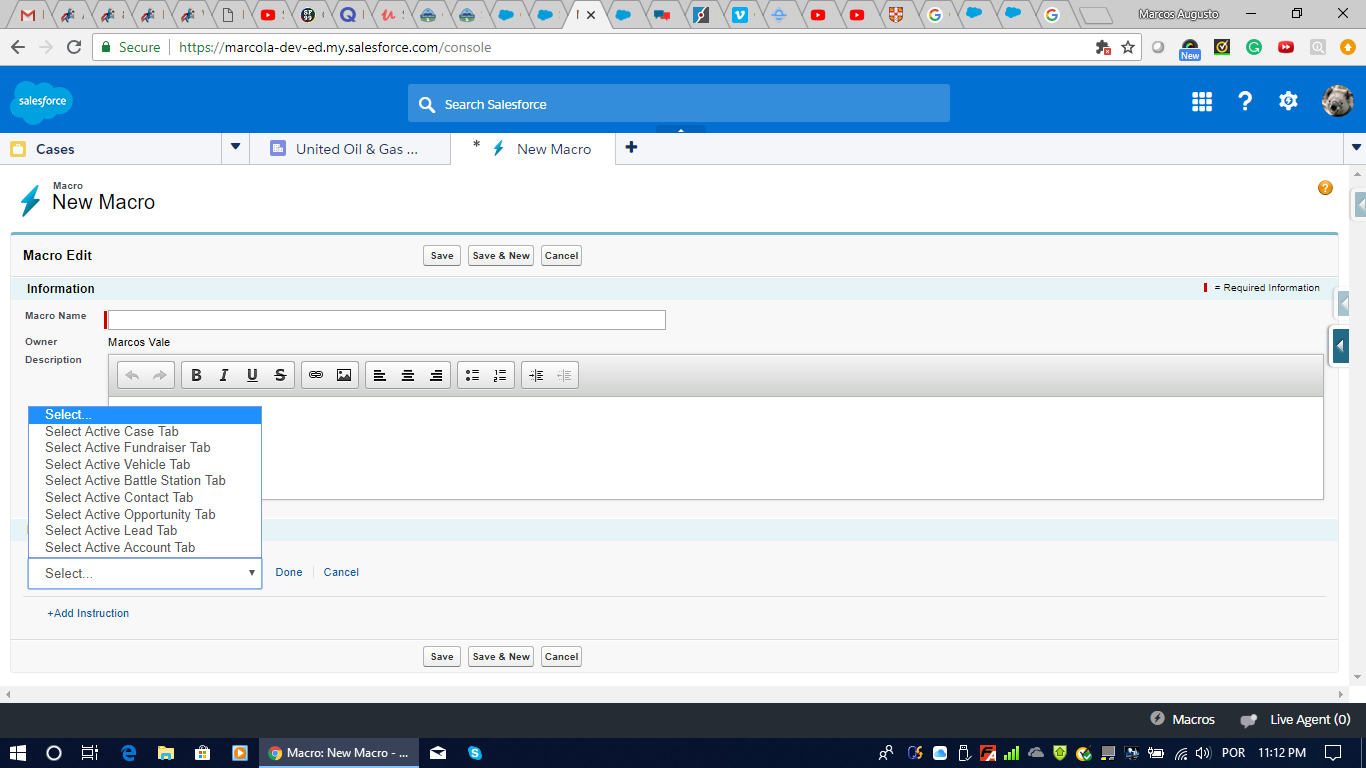Toggle italic formatting in the Description editor
The image size is (1366, 768).
tap(224, 375)
